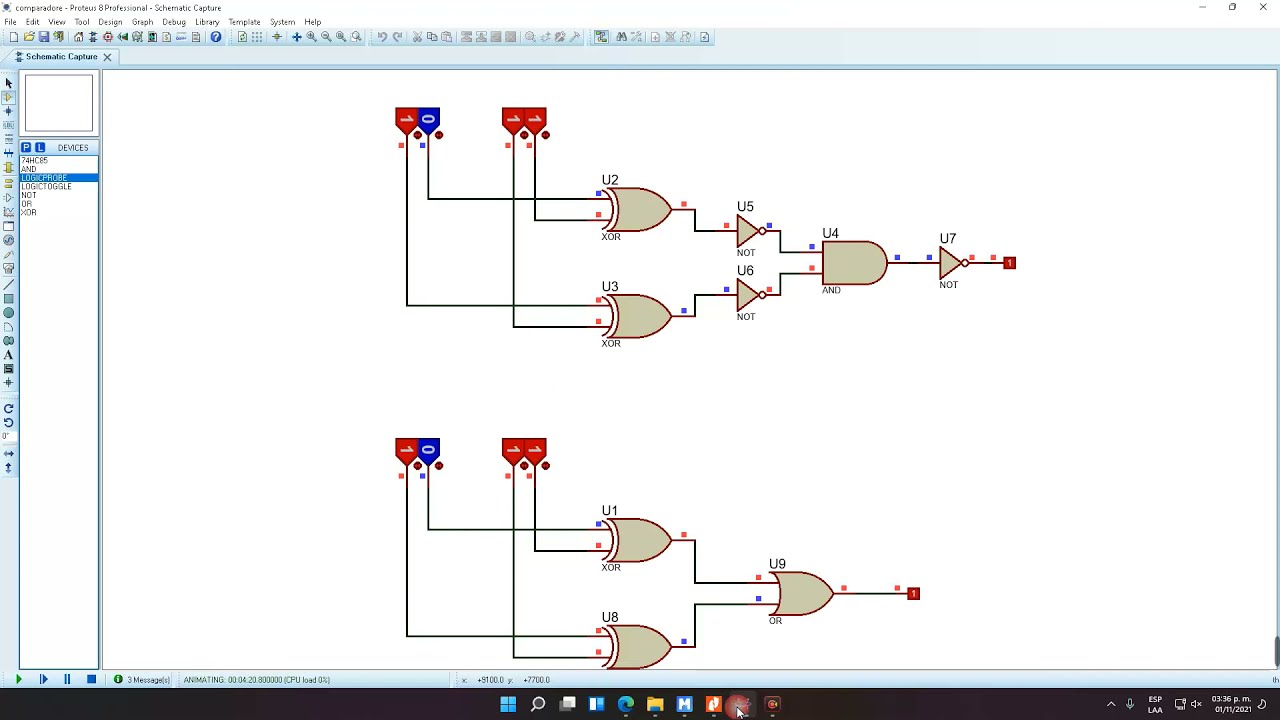Screen dimensions: 1280x720
Task: Mirror horizontally with the X-mirror icon
Action: [9, 453]
